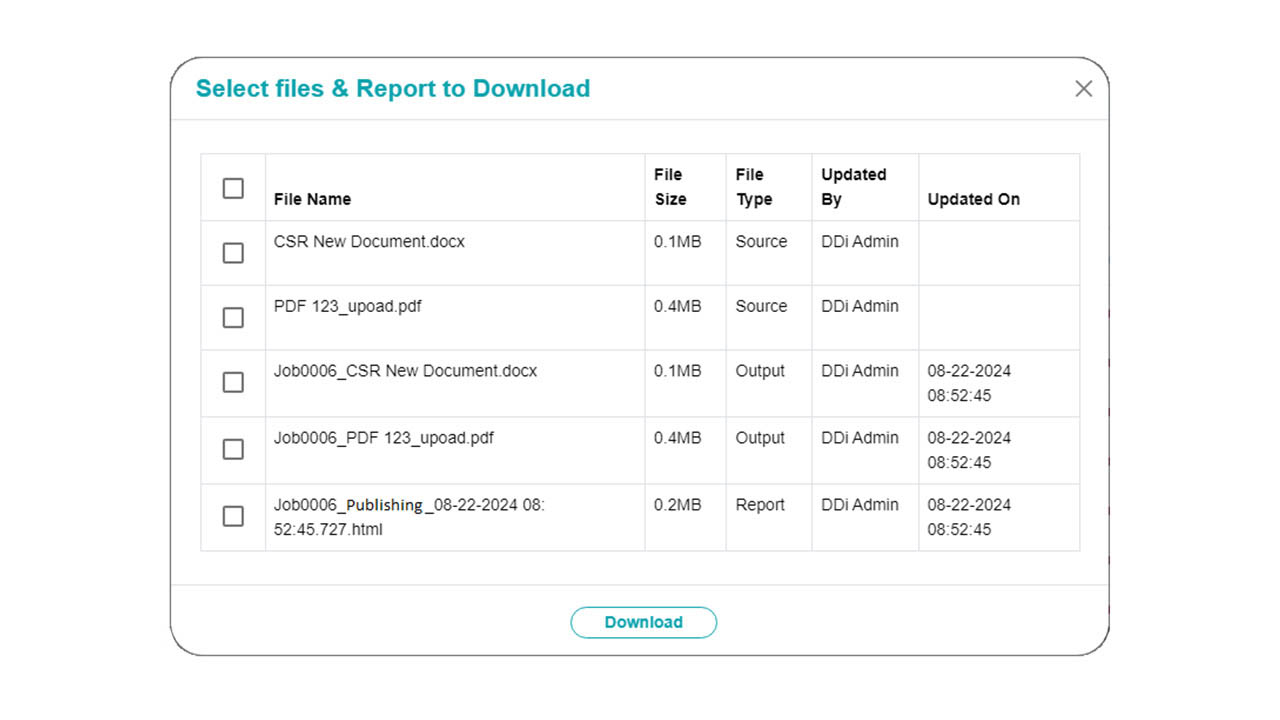Click the source CSR New Document.docx file name

click(x=369, y=241)
